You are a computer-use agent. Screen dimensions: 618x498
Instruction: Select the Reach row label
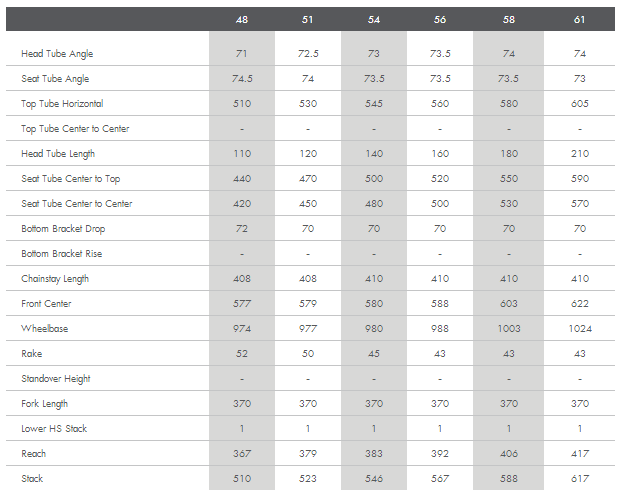[x=34, y=454]
